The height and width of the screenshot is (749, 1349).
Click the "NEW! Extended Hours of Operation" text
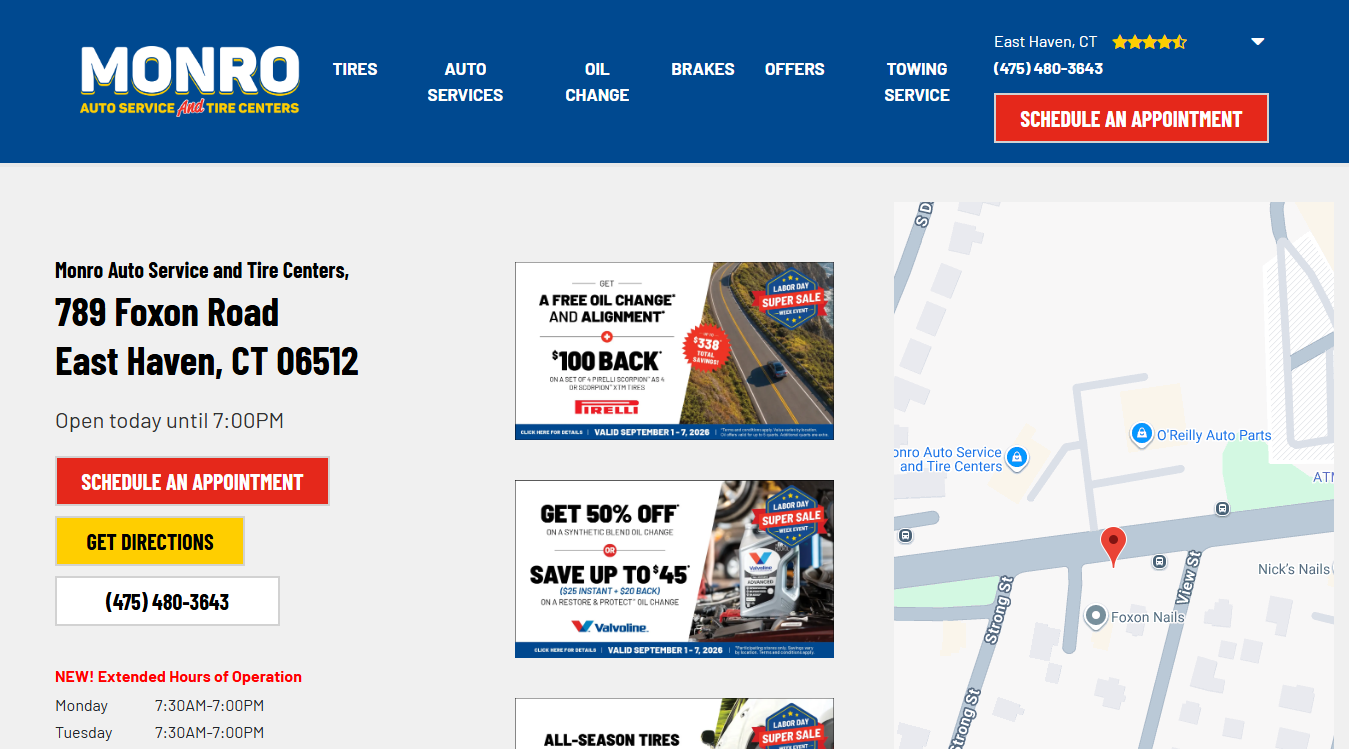tap(178, 677)
